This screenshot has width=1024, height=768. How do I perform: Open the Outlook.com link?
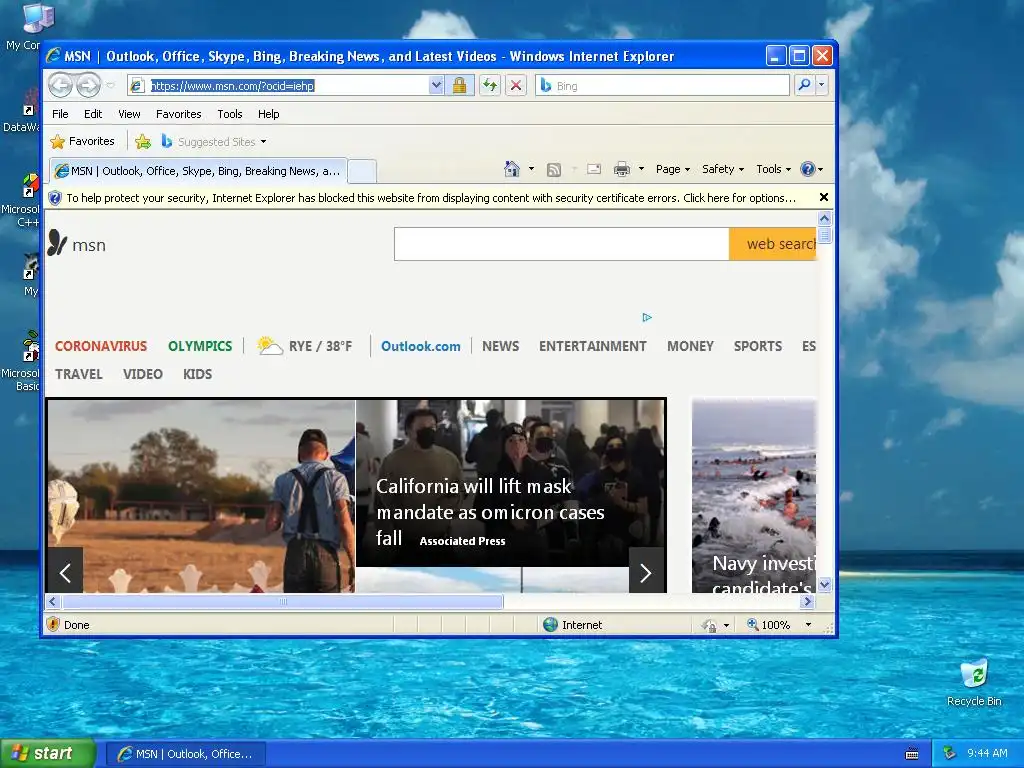point(421,346)
